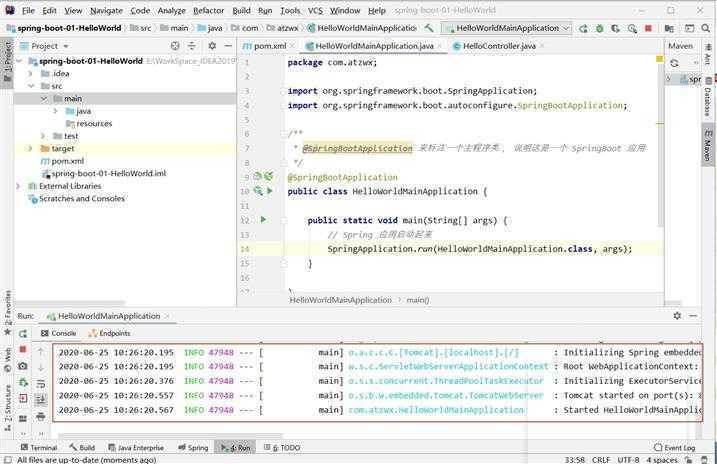Collapse the src folder
The height and width of the screenshot is (464, 717).
[x=30, y=86]
